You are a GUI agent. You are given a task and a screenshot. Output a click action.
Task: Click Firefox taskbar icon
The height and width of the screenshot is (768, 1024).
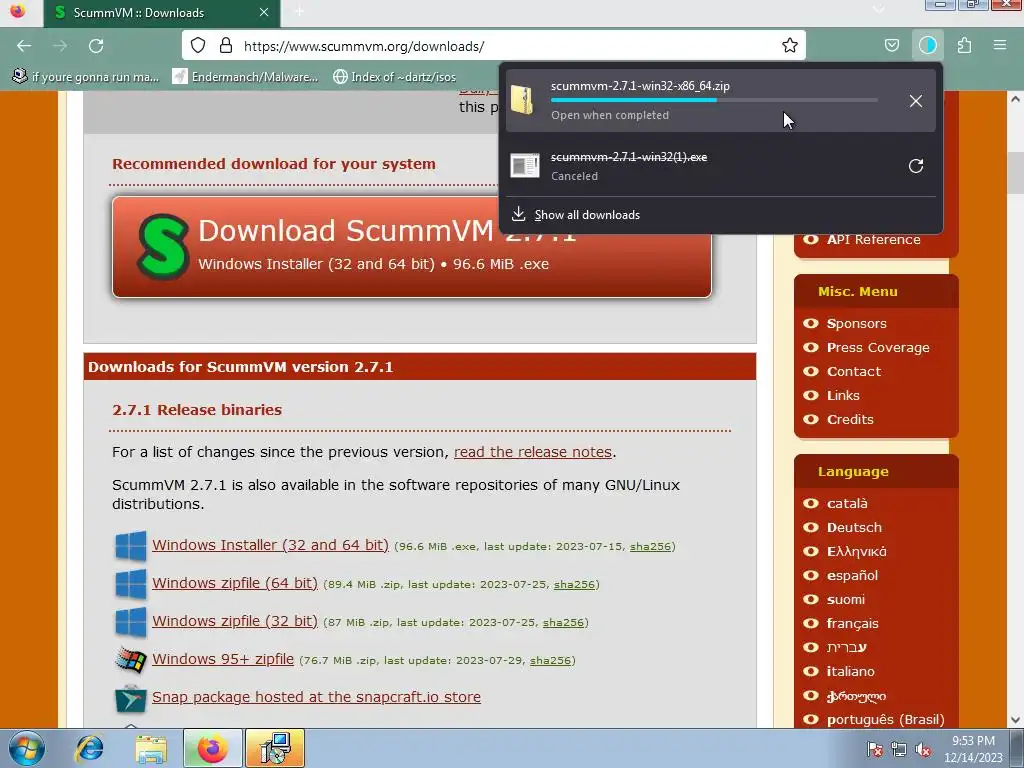tap(212, 748)
